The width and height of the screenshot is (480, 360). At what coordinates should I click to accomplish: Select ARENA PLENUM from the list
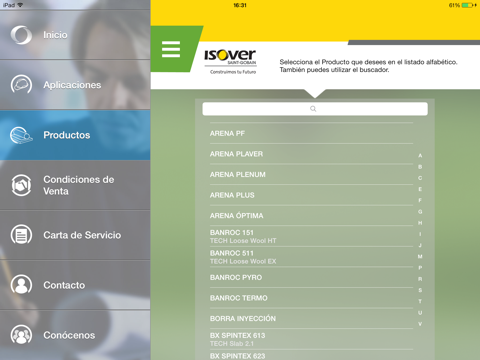coord(311,174)
